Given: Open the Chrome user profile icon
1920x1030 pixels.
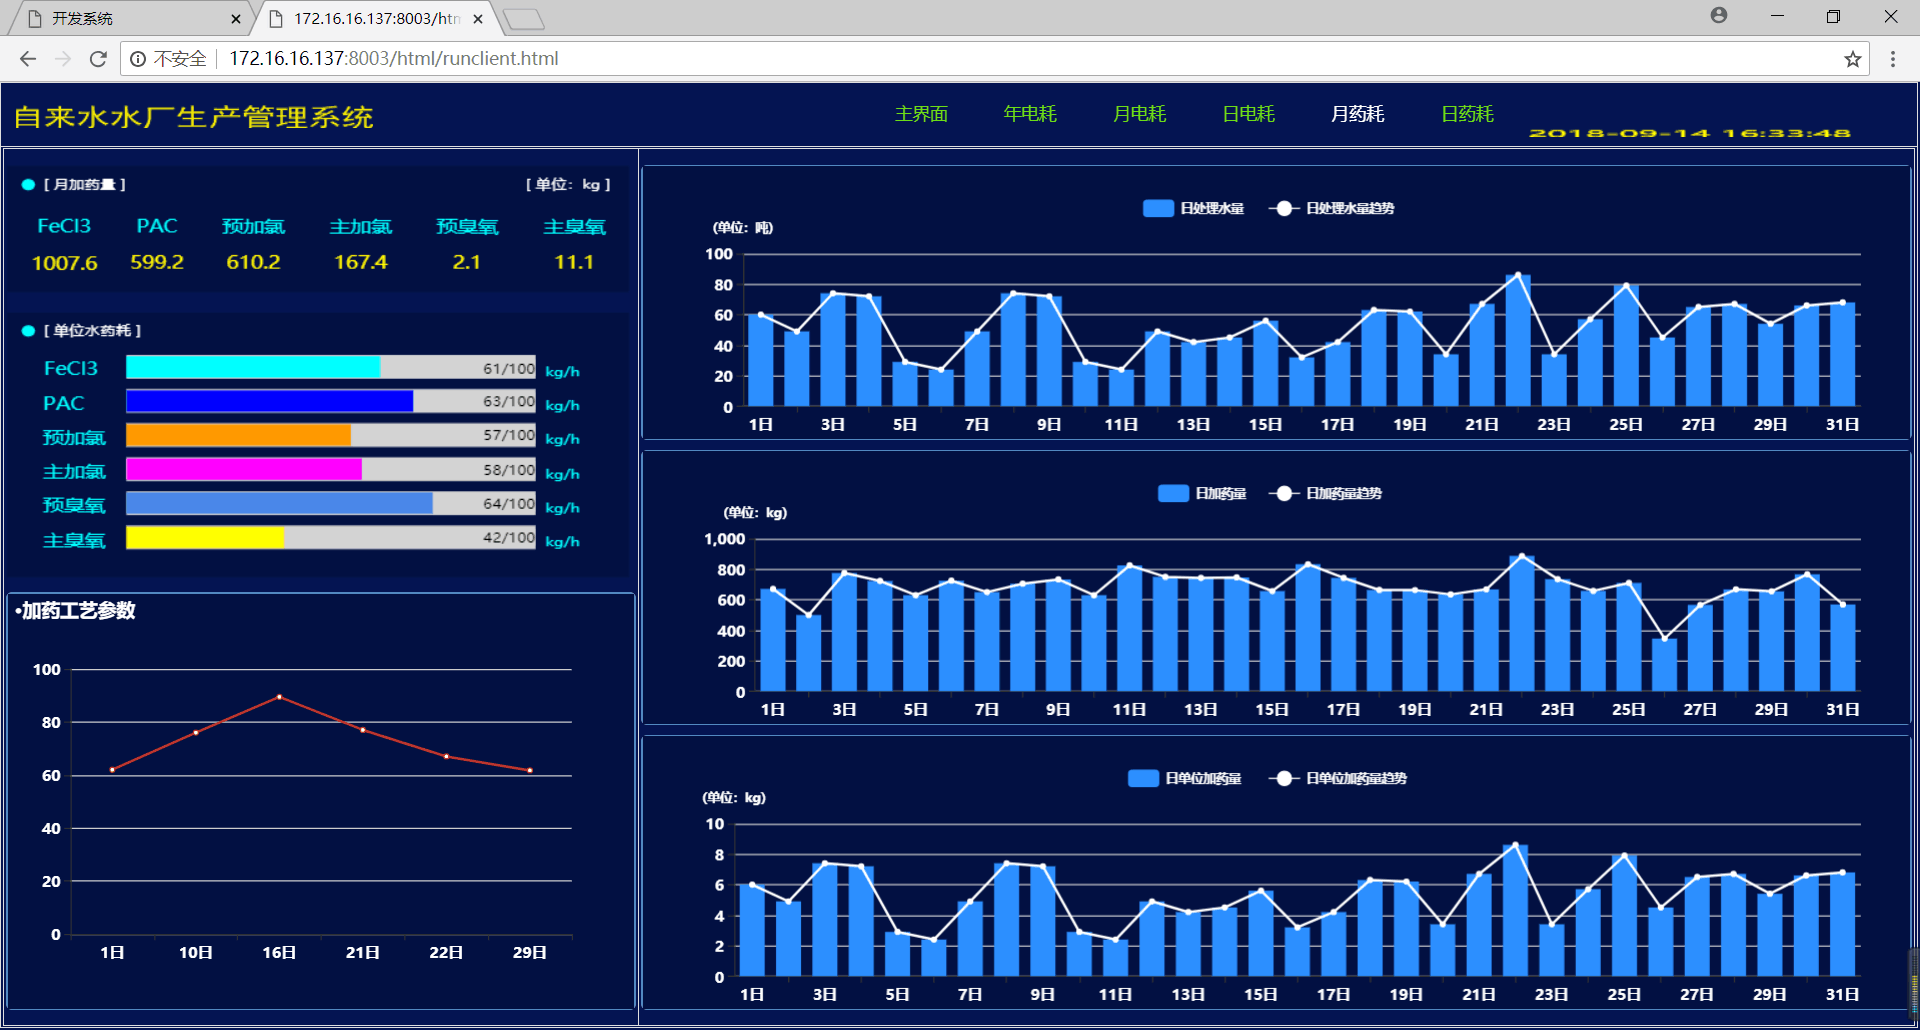Looking at the screenshot, I should tap(1719, 15).
